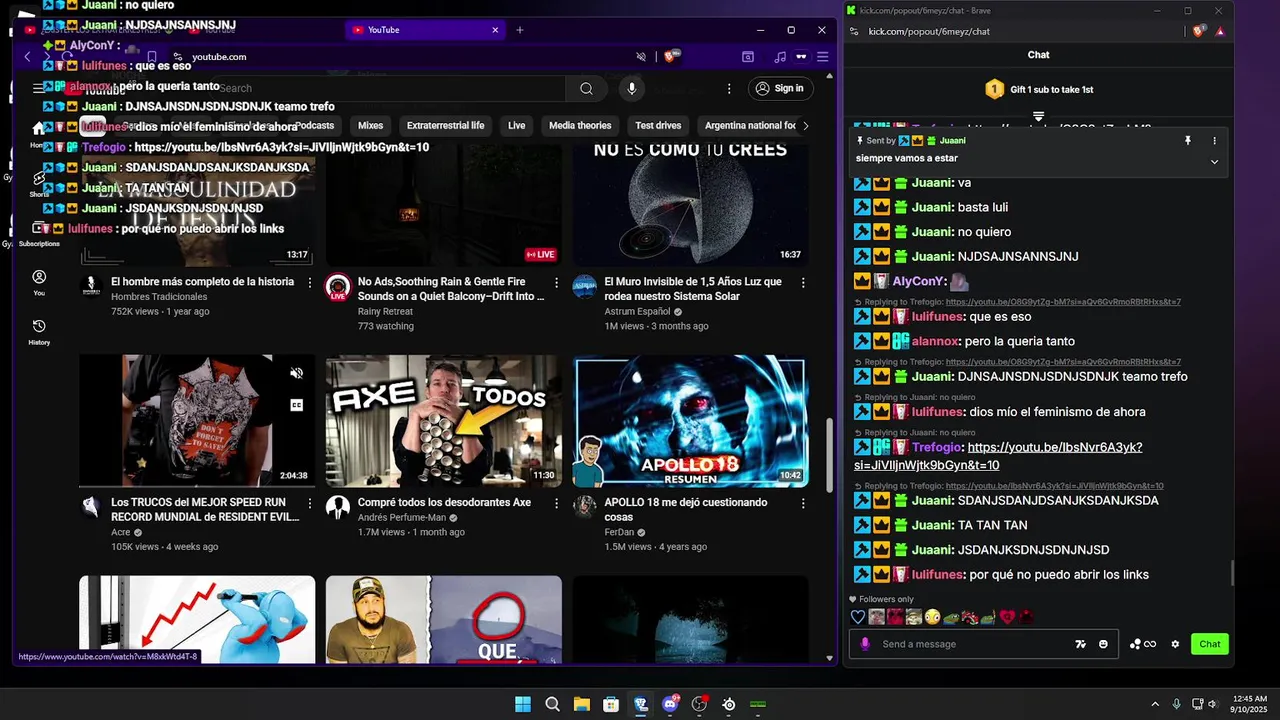
Task: Select the Podcasts filter chip
Action: coord(314,126)
